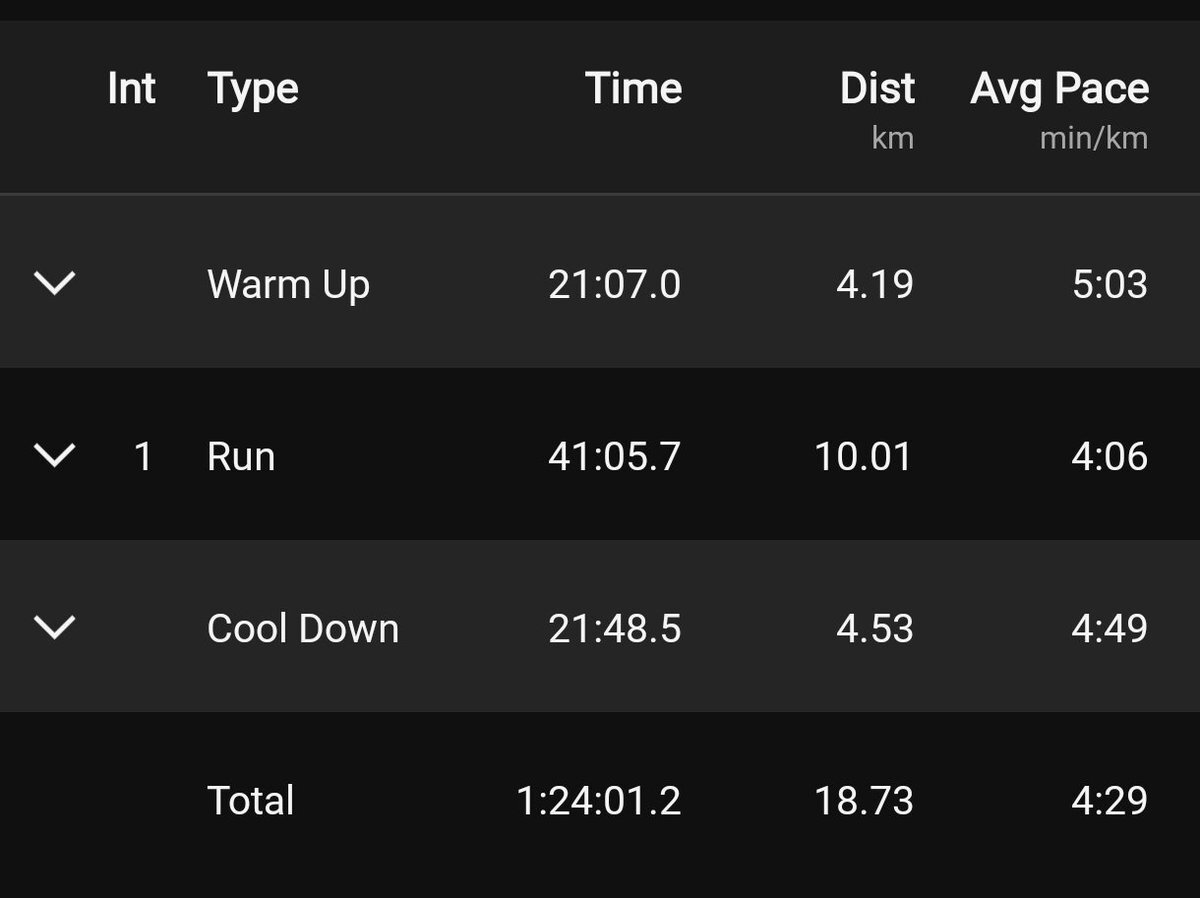Click interval number 1 in Run row
The image size is (1200, 898).
coord(143,457)
